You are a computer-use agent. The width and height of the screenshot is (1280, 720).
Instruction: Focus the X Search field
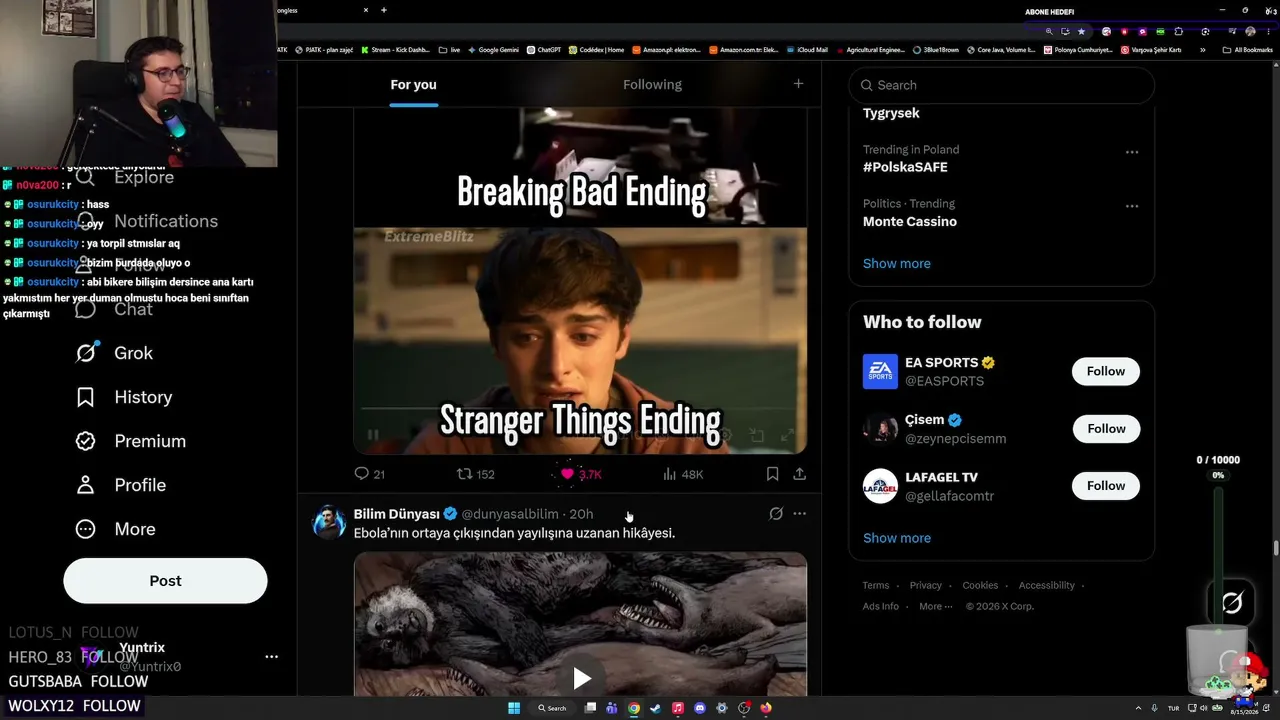click(1002, 85)
